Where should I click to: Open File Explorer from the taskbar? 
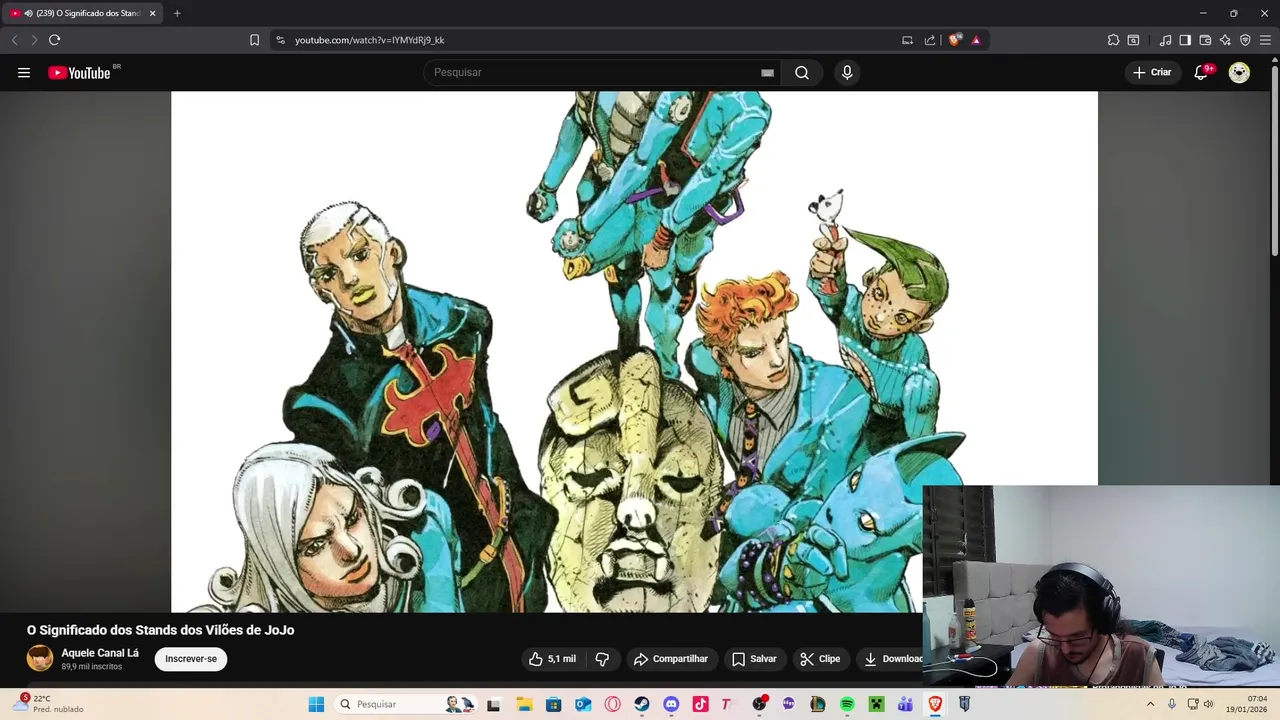click(x=524, y=704)
